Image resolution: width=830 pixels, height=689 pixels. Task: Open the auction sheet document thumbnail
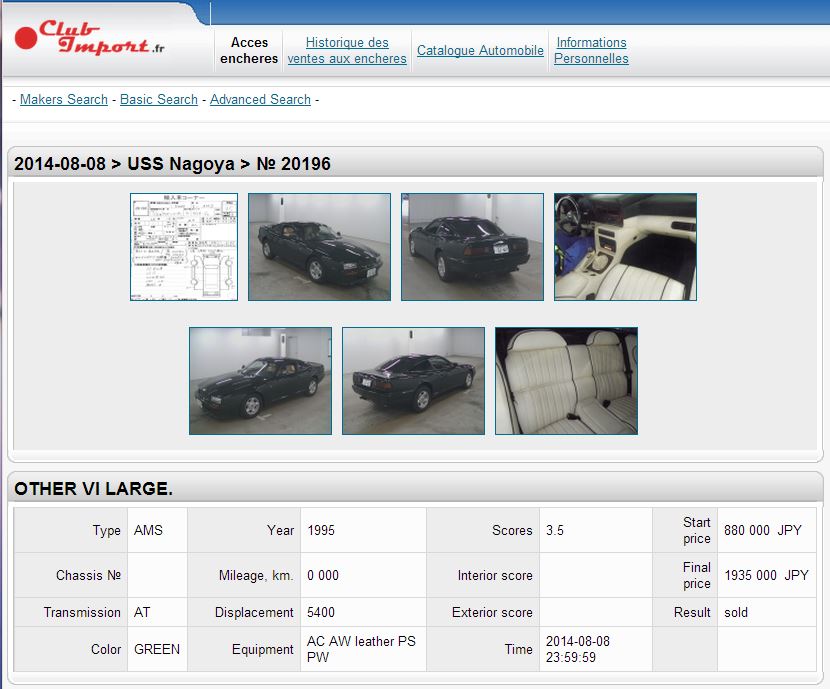184,247
